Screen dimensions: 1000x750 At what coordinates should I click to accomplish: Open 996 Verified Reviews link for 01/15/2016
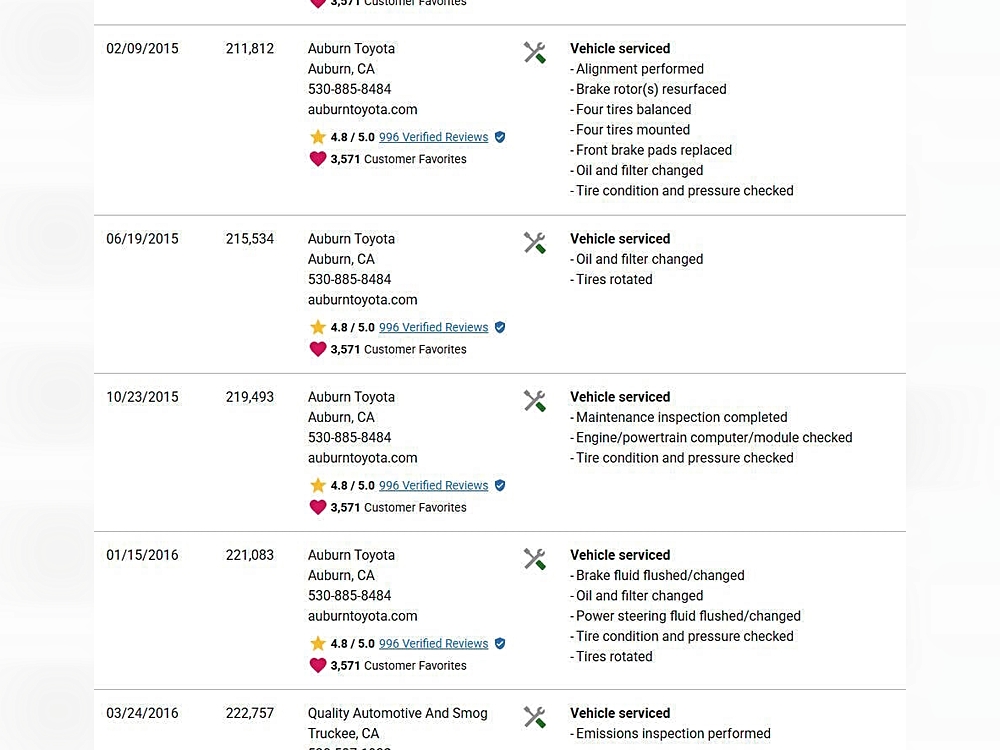click(433, 643)
